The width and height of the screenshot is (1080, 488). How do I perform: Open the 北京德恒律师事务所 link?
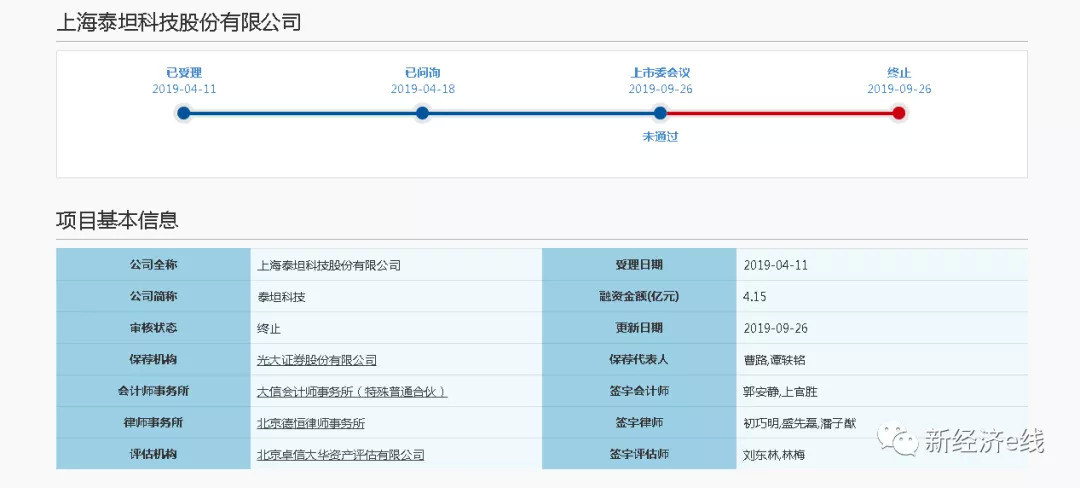coord(310,423)
